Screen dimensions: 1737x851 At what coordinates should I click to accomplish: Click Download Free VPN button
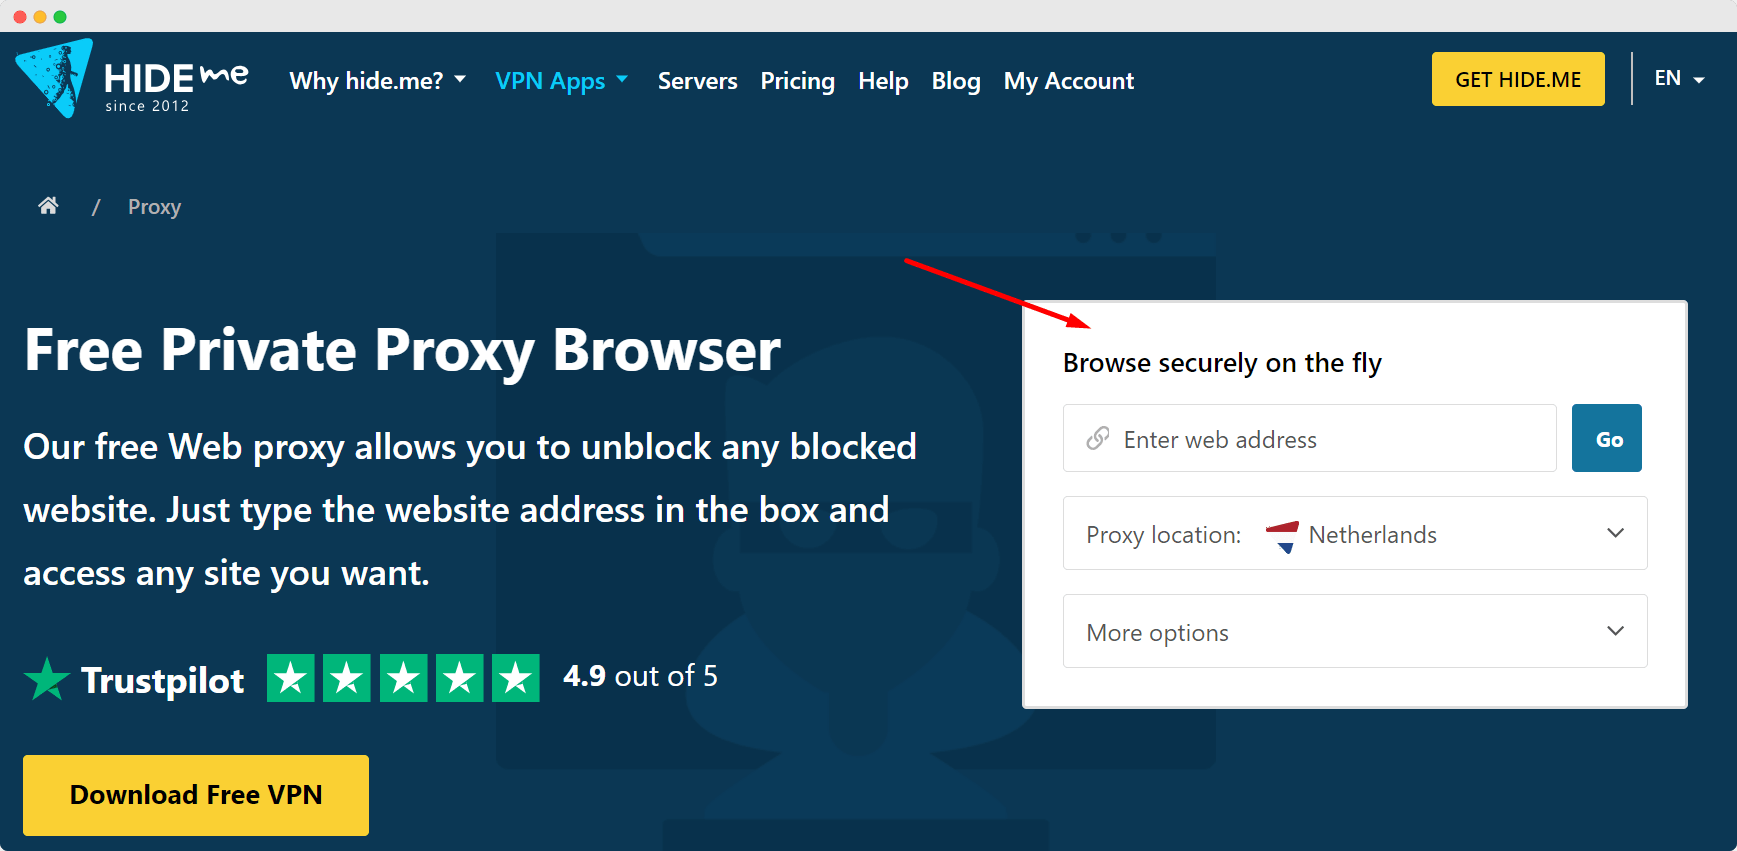[x=196, y=795]
